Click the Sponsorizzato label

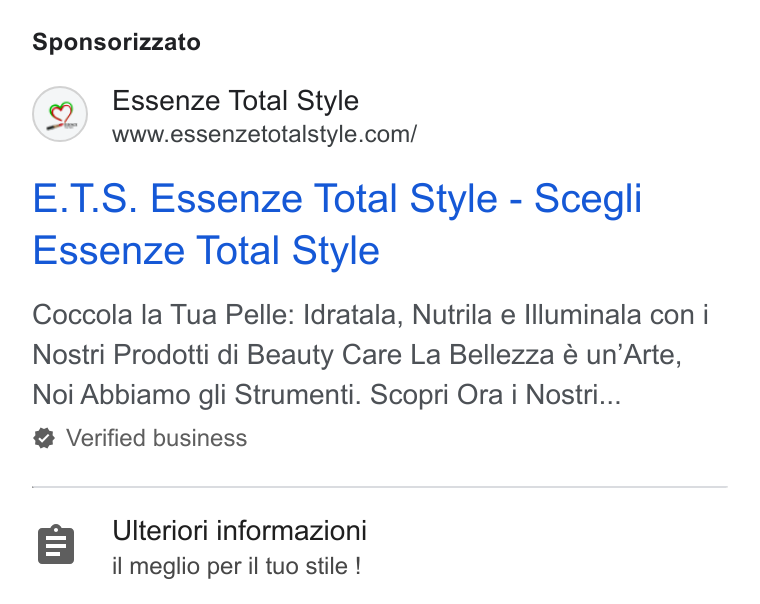click(116, 42)
